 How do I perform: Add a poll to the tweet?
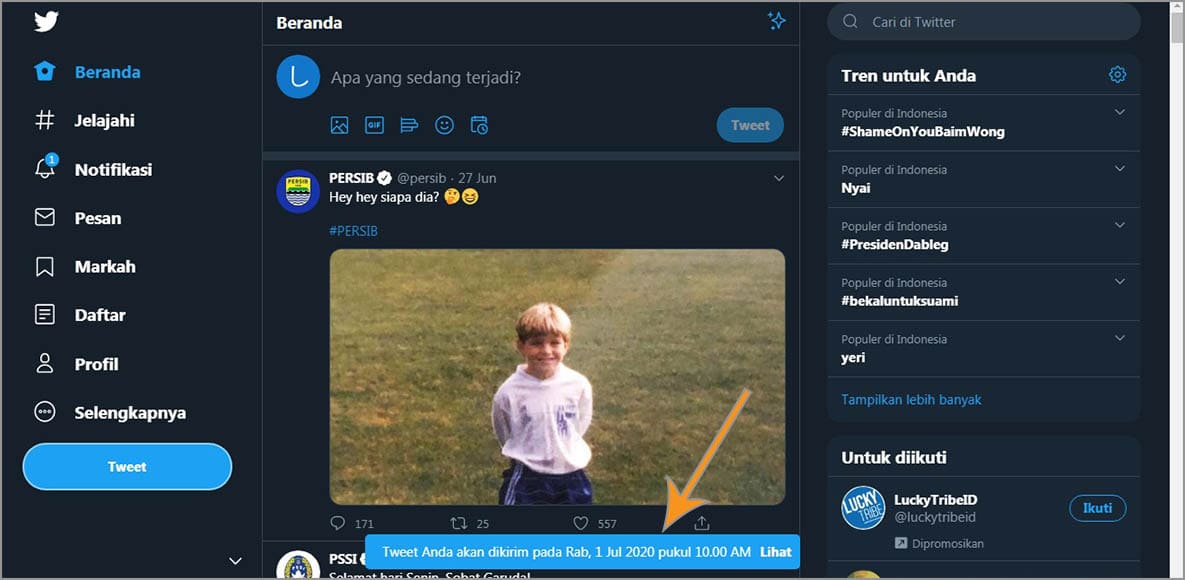[409, 125]
